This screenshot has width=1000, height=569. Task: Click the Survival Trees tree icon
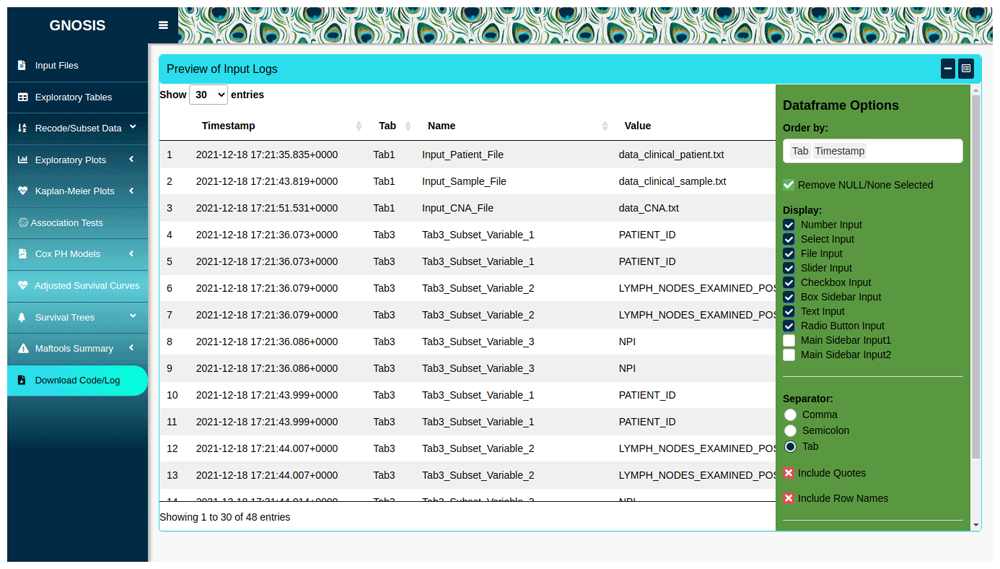(22, 318)
